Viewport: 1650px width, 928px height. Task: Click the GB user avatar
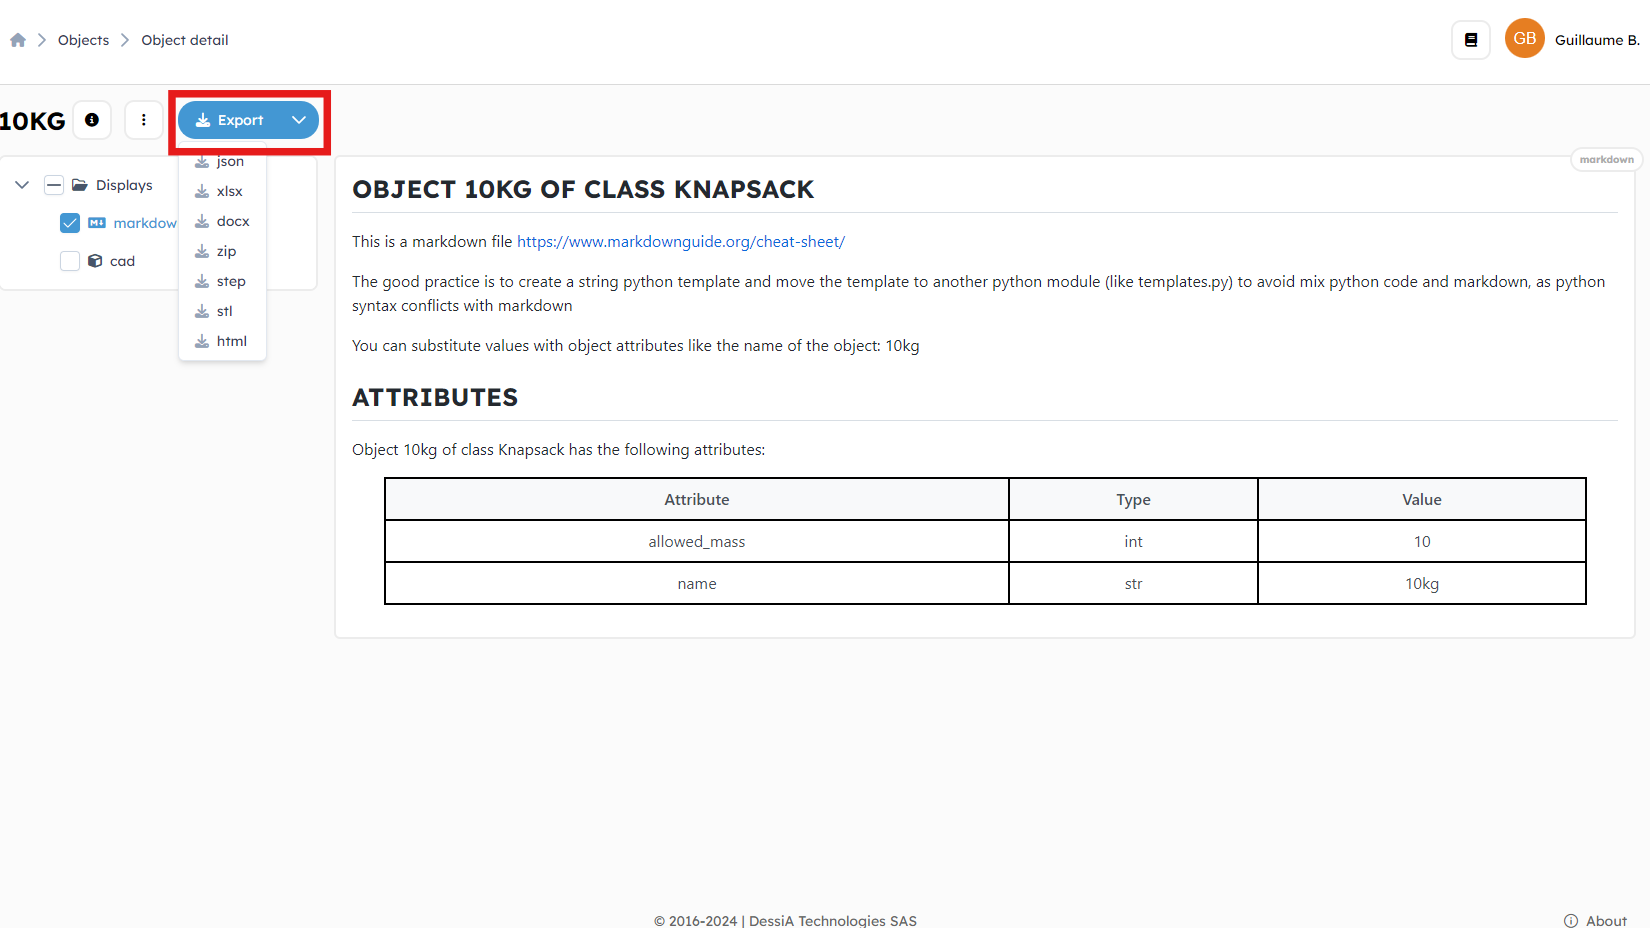(x=1524, y=39)
